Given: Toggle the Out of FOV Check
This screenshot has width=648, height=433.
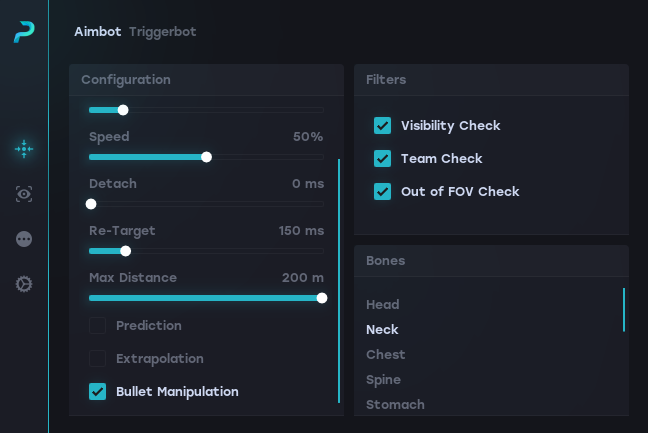Looking at the screenshot, I should click(x=382, y=191).
